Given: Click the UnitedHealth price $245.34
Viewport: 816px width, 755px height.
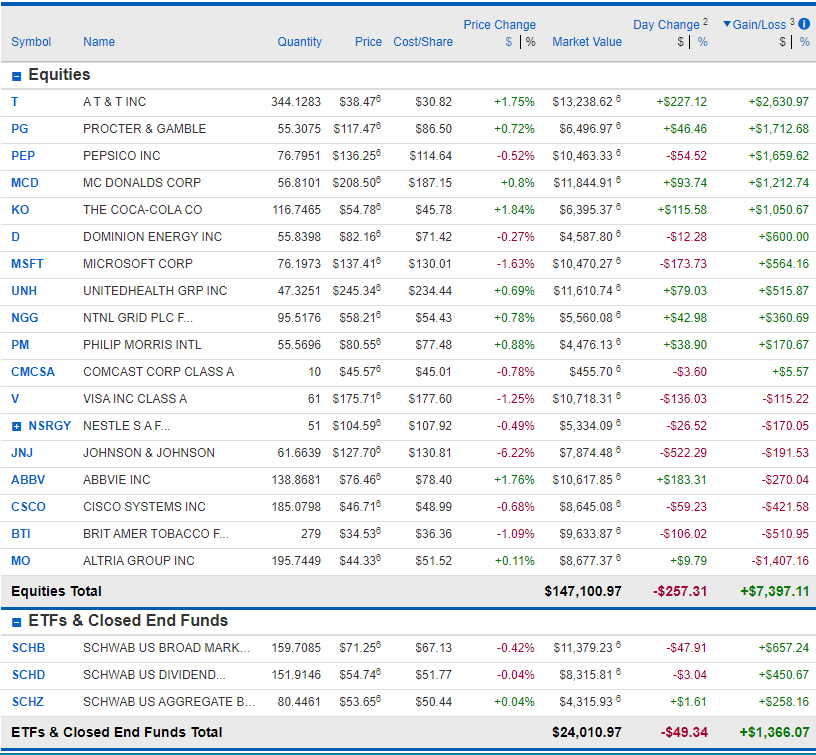Looking at the screenshot, I should 354,291.
